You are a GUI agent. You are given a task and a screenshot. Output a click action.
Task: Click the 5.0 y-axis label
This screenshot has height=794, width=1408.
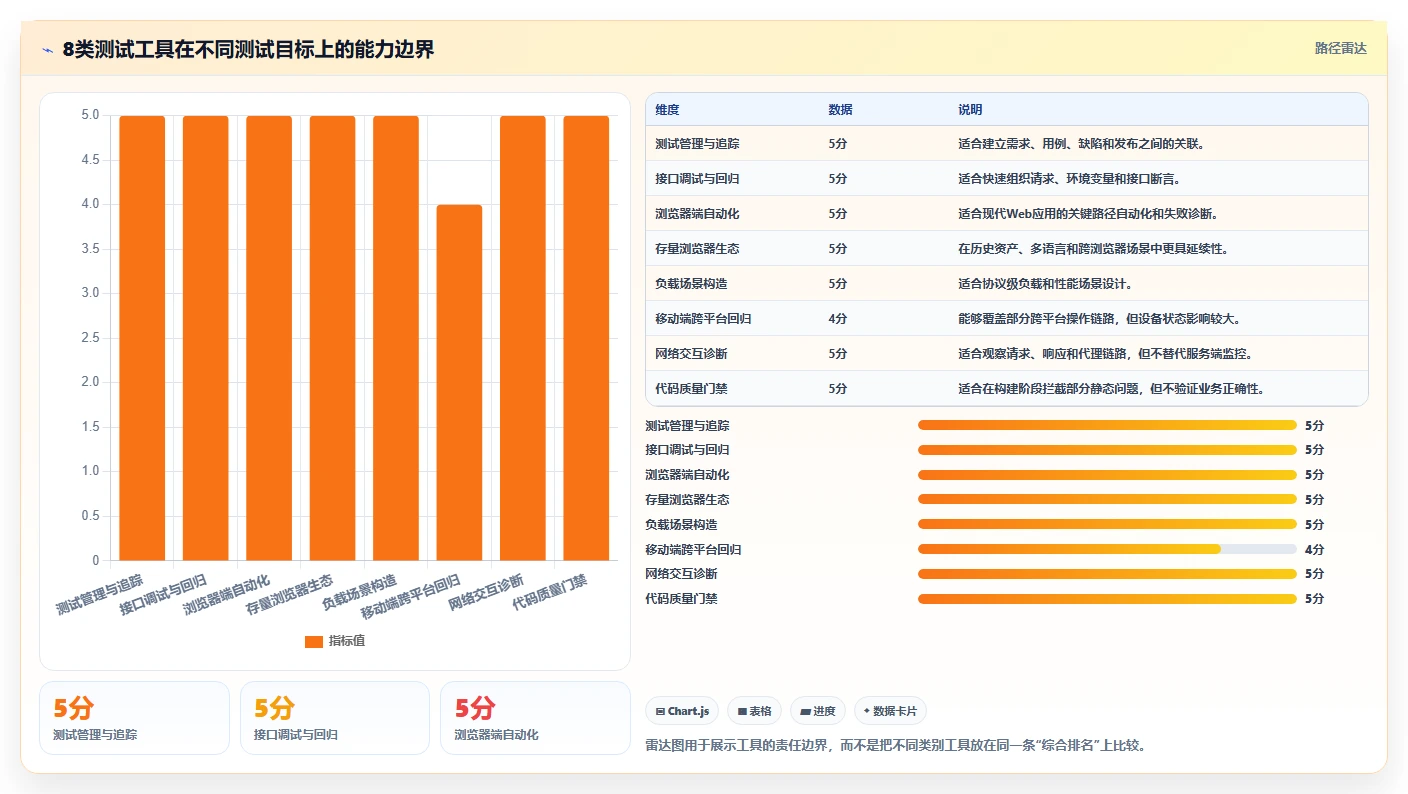point(90,115)
